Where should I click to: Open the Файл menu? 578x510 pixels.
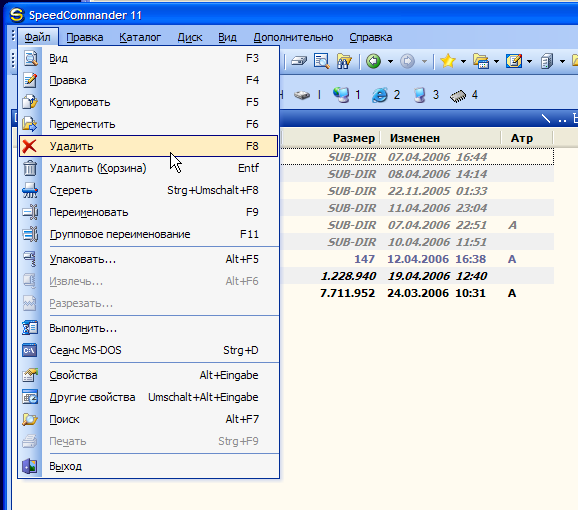38,37
